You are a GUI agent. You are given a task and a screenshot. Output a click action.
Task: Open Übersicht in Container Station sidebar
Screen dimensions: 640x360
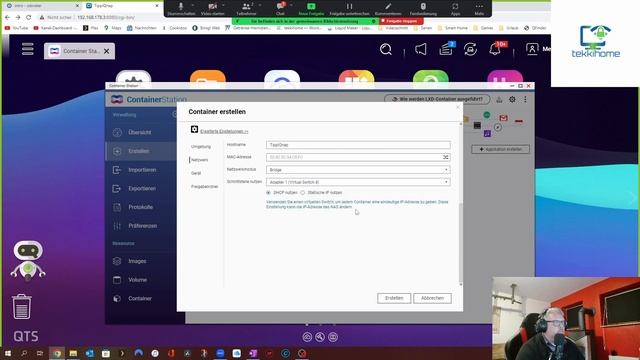[x=141, y=132]
